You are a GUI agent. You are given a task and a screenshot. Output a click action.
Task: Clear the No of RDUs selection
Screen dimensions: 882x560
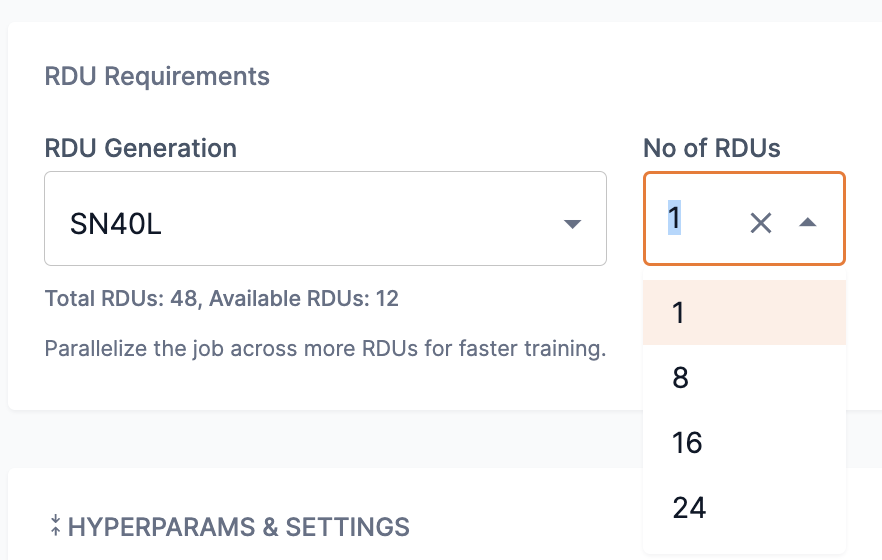pyautogui.click(x=761, y=223)
